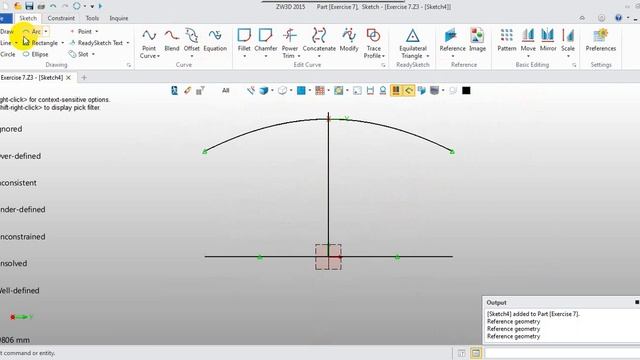This screenshot has height=360, width=640.
Task: Open the Arc tool dropdown arrow
Action: tap(46, 31)
